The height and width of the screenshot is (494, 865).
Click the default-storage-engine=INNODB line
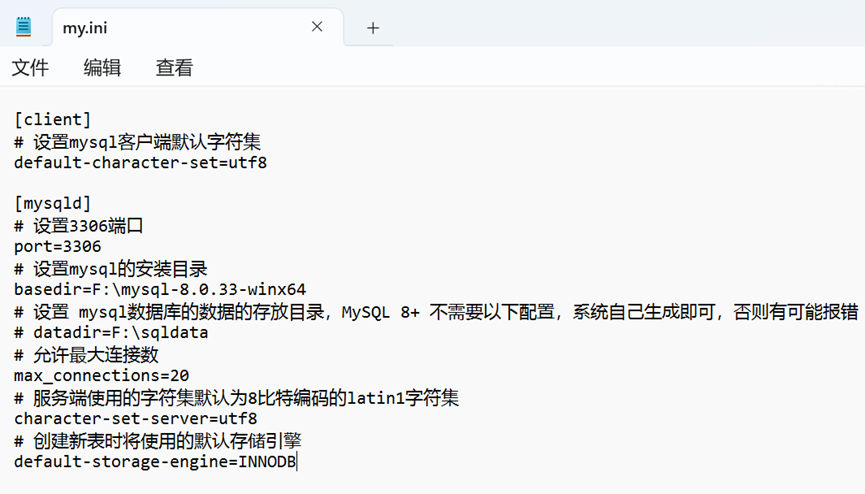tap(156, 462)
